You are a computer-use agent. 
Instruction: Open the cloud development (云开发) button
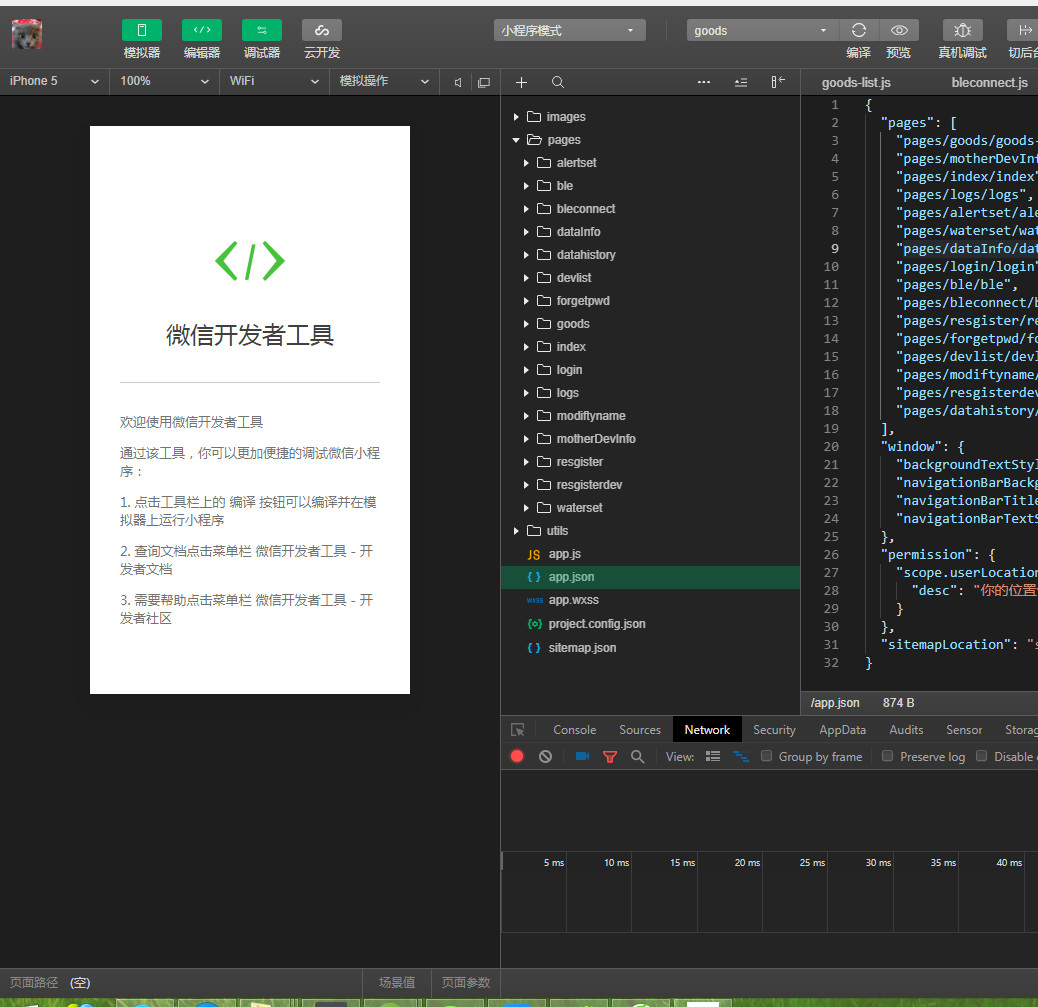click(x=322, y=30)
